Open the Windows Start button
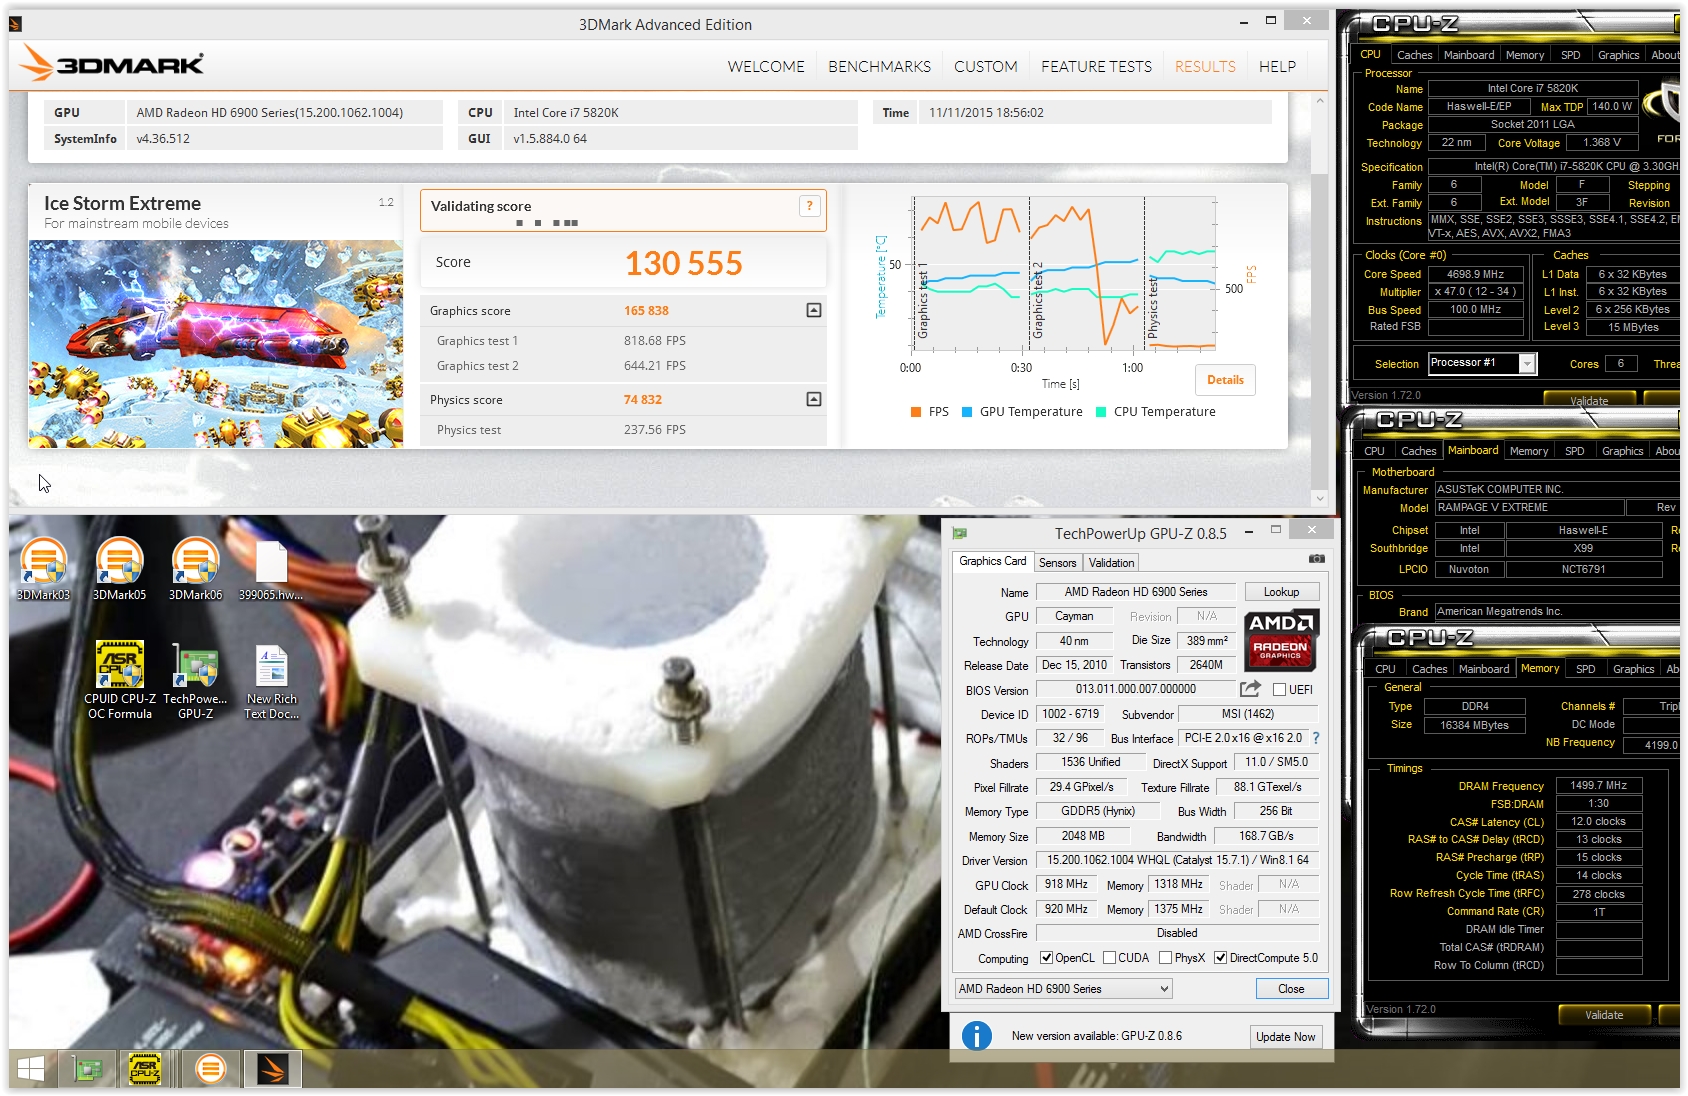 point(31,1069)
